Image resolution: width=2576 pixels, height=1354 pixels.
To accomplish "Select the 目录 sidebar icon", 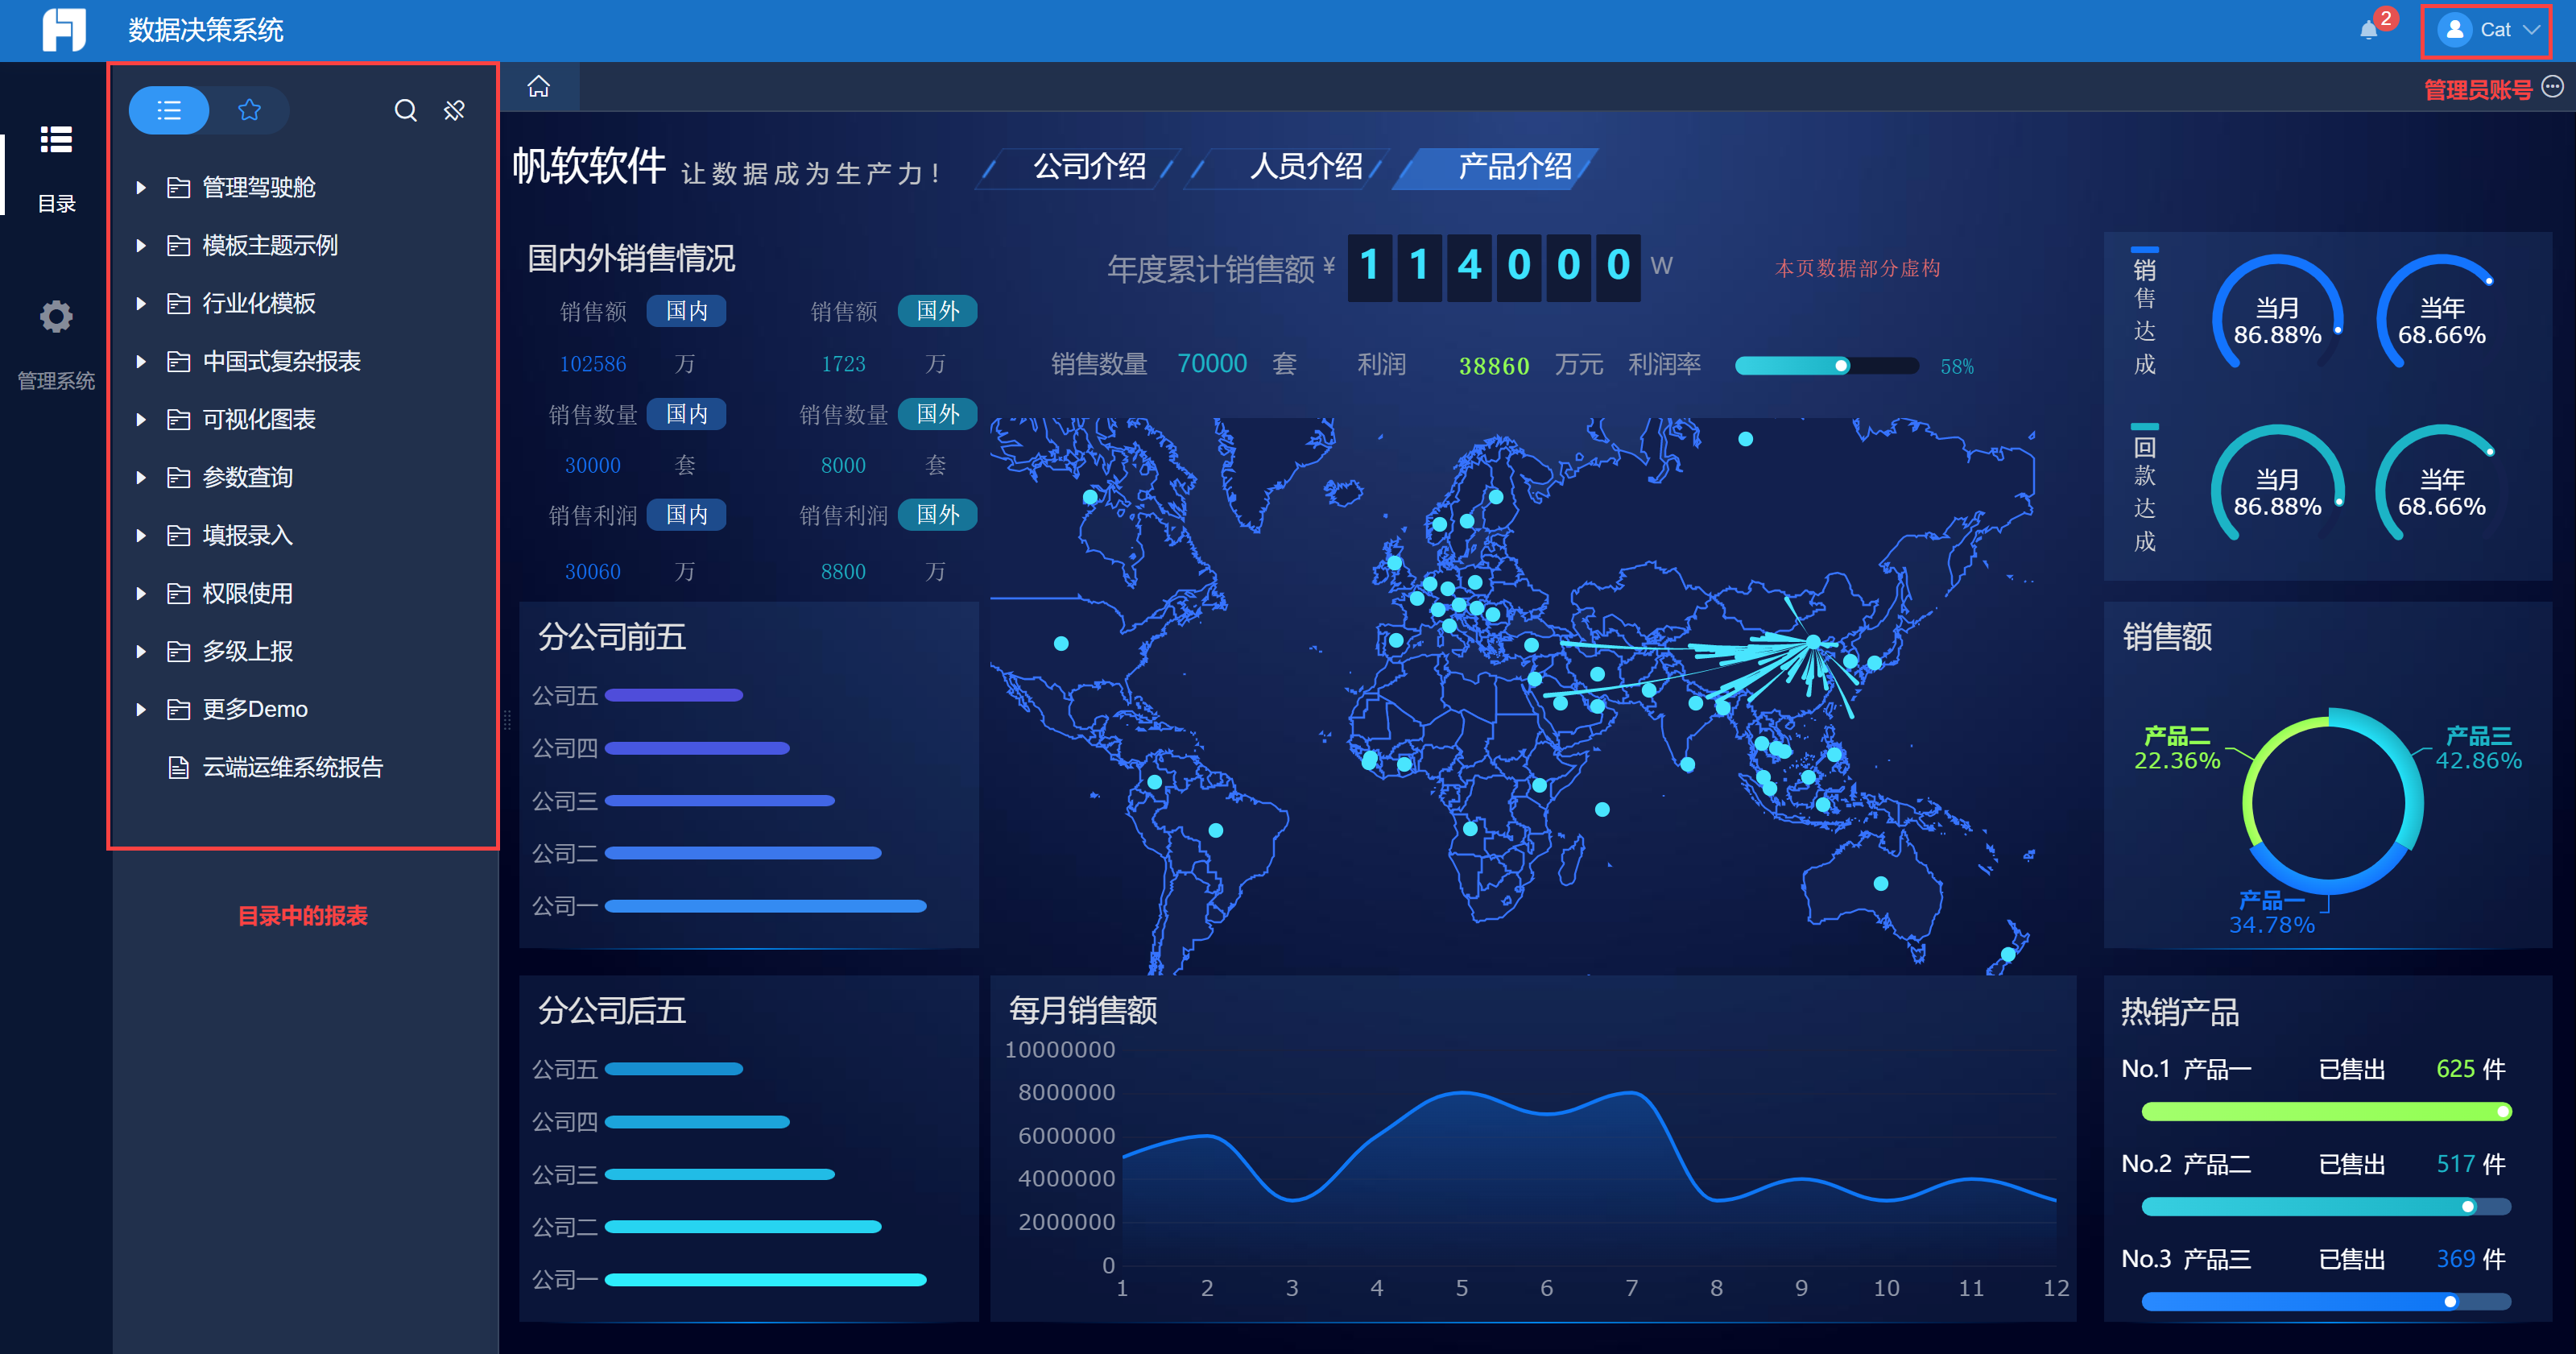I will [56, 141].
